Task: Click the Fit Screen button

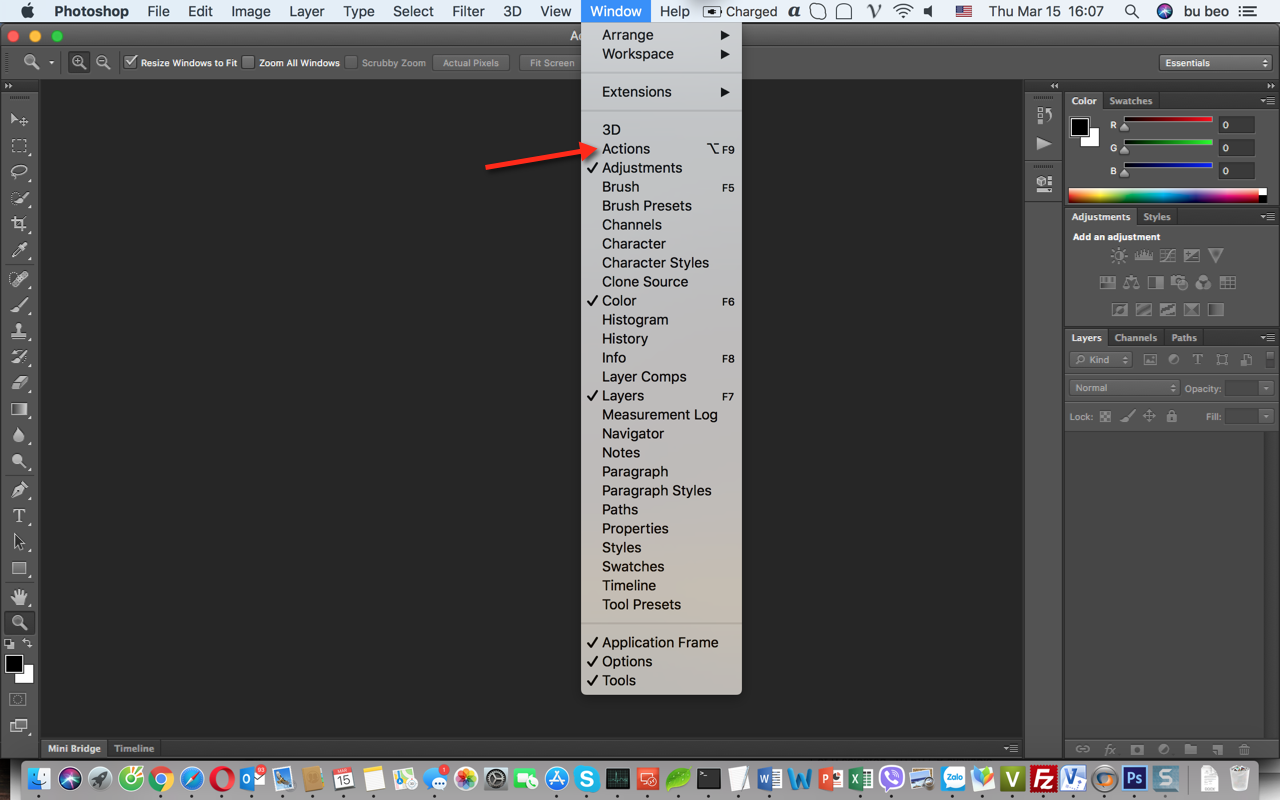Action: point(552,62)
